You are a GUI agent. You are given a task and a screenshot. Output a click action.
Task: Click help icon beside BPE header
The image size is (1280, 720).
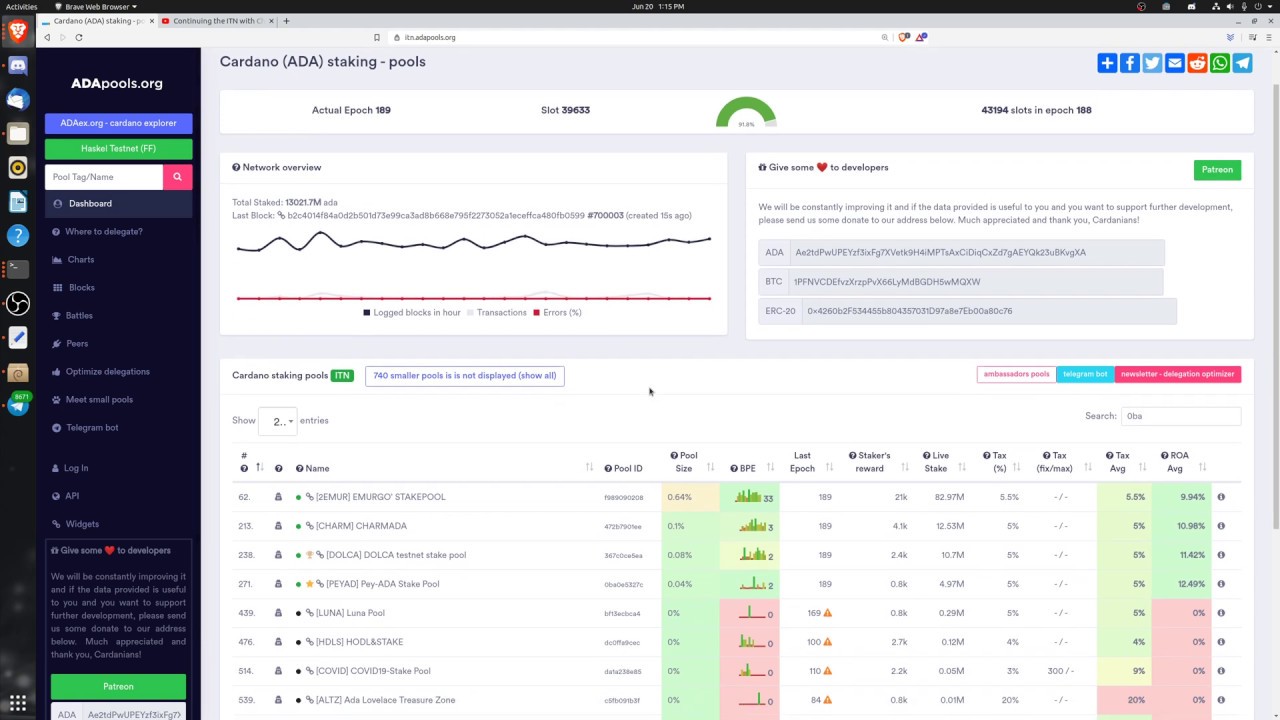click(x=734, y=468)
